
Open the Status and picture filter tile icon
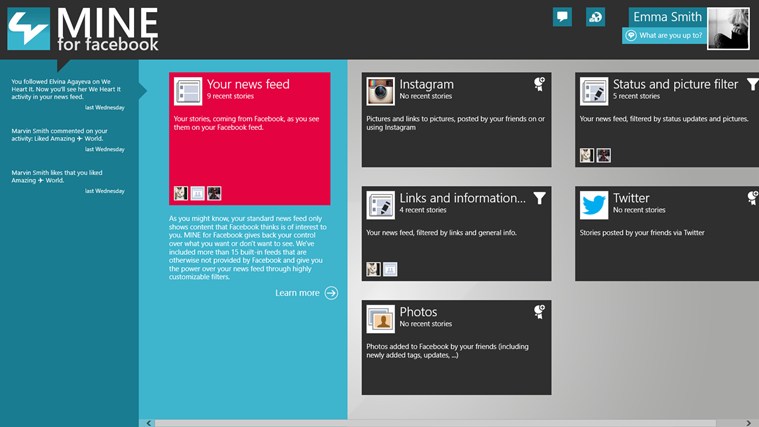coord(594,91)
